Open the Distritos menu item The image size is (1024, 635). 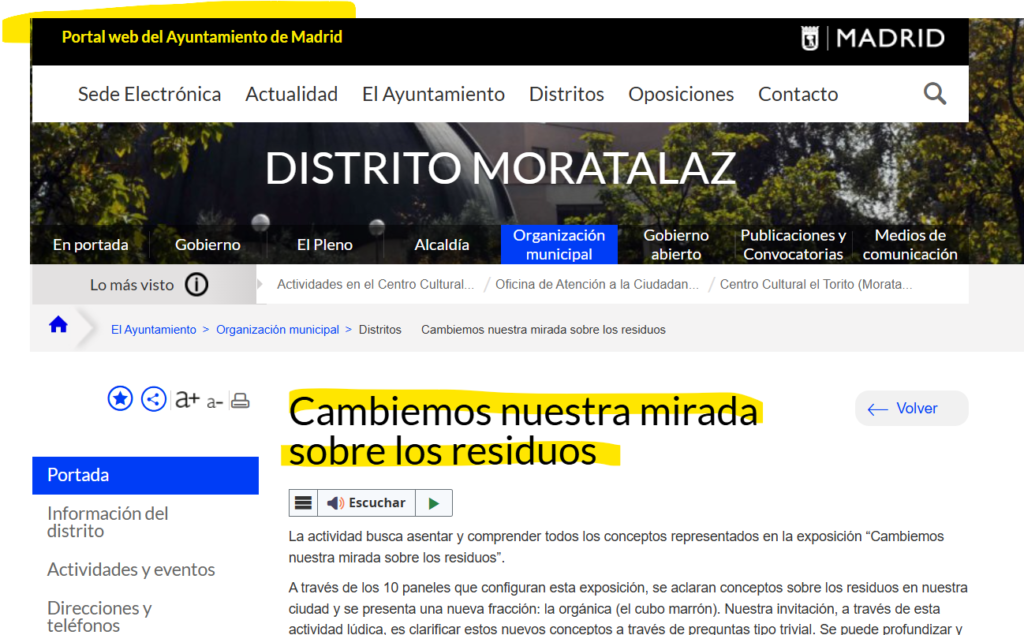tap(566, 93)
